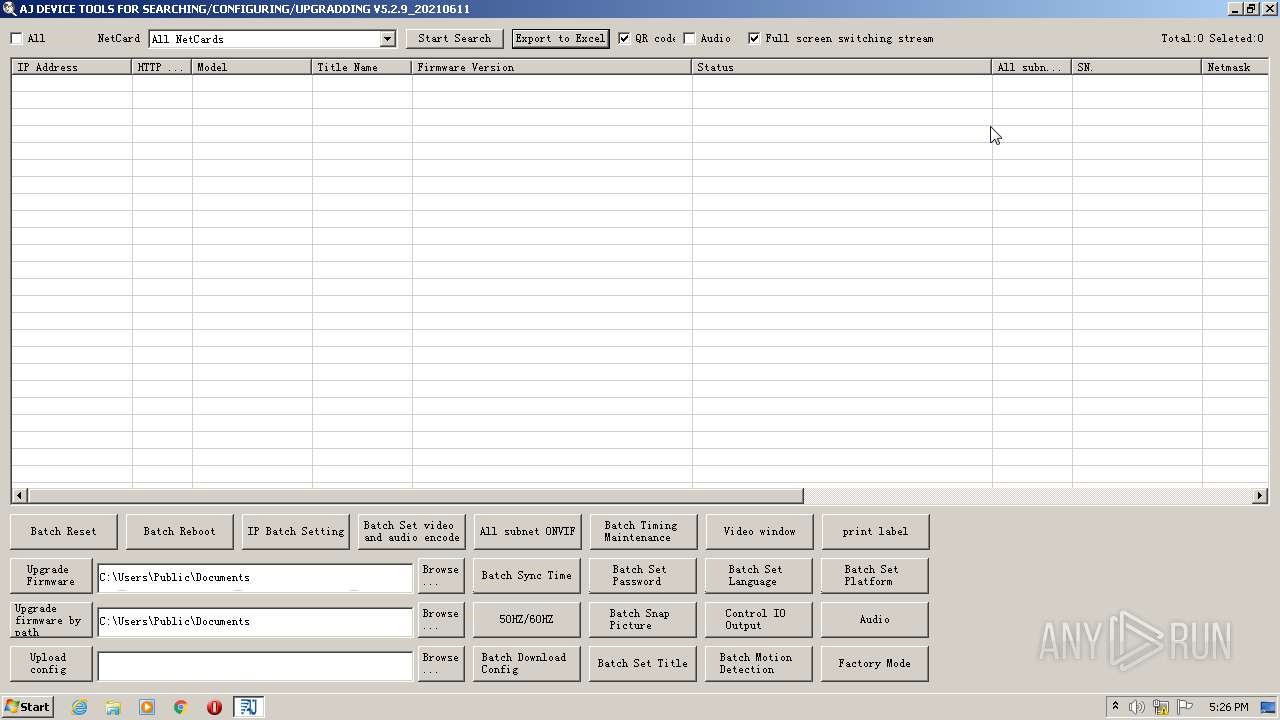Image resolution: width=1280 pixels, height=720 pixels.
Task: Click the Audio button in the bottom panel
Action: (x=875, y=620)
